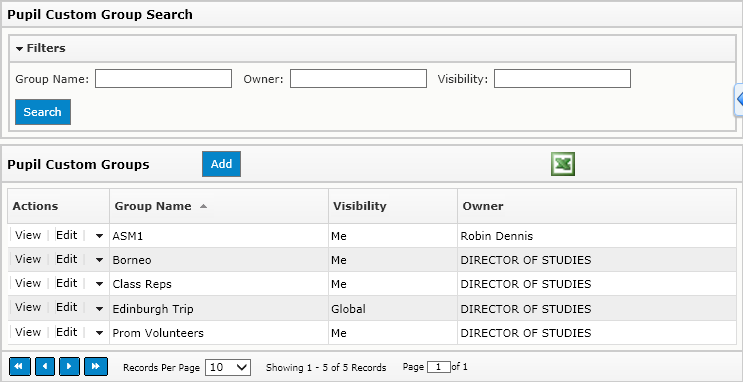Image resolution: width=743 pixels, height=382 pixels.
Task: Go to previous page of records
Action: [45, 367]
